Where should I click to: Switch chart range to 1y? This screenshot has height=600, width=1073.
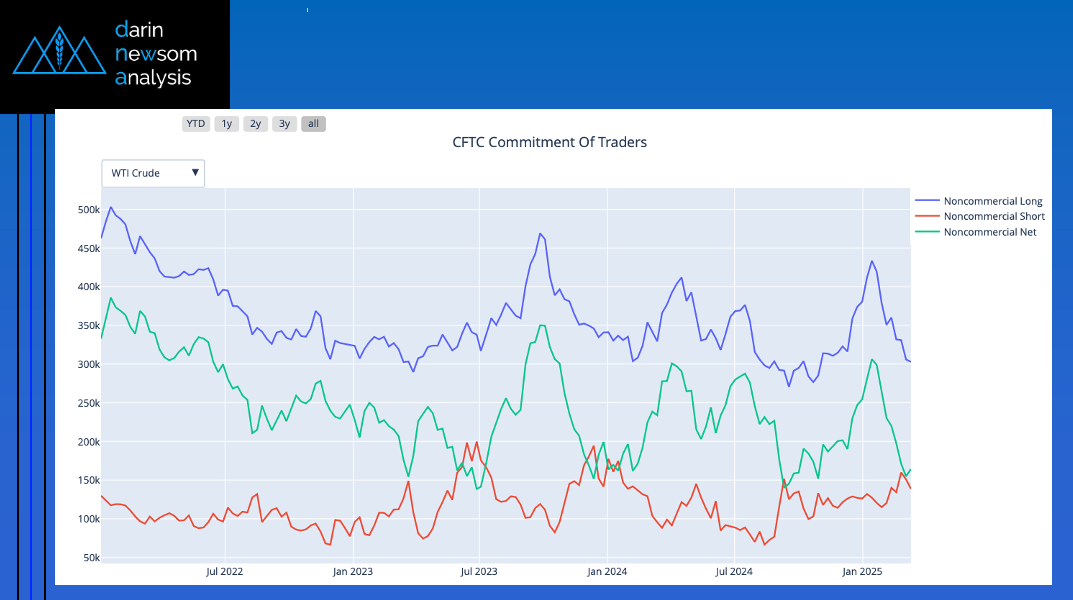[226, 124]
